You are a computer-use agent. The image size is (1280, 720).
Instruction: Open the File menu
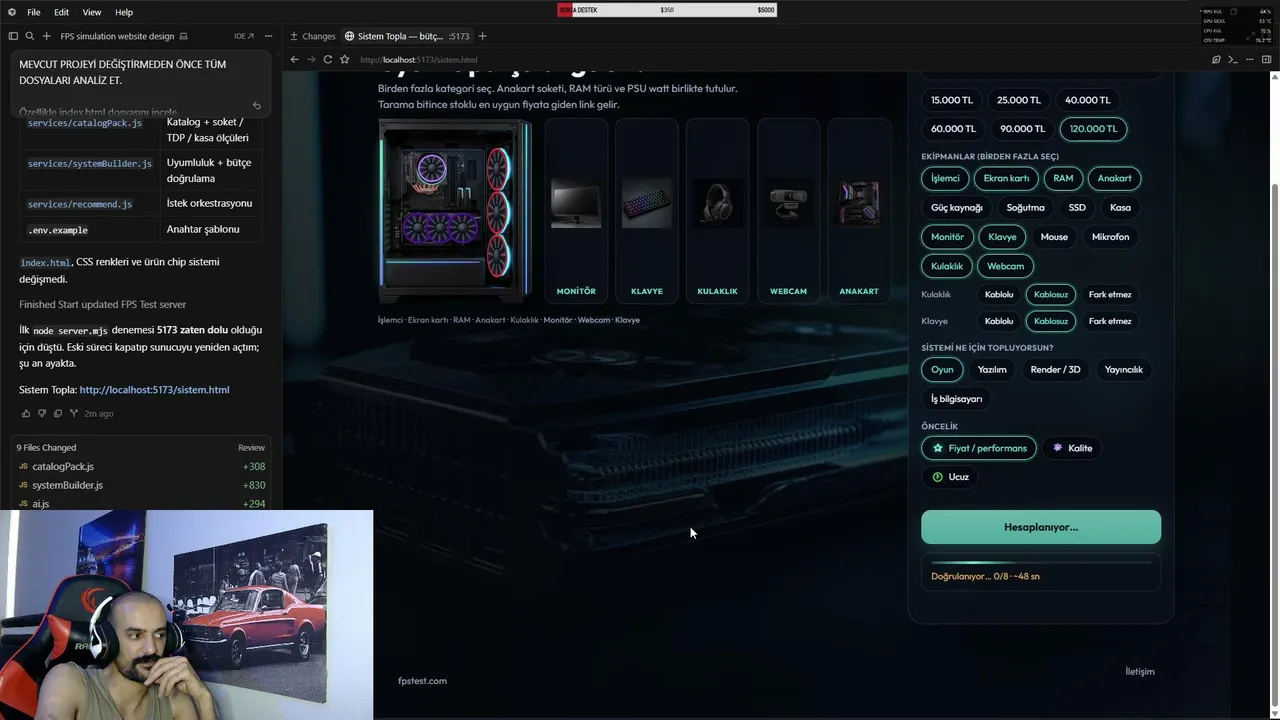[34, 12]
